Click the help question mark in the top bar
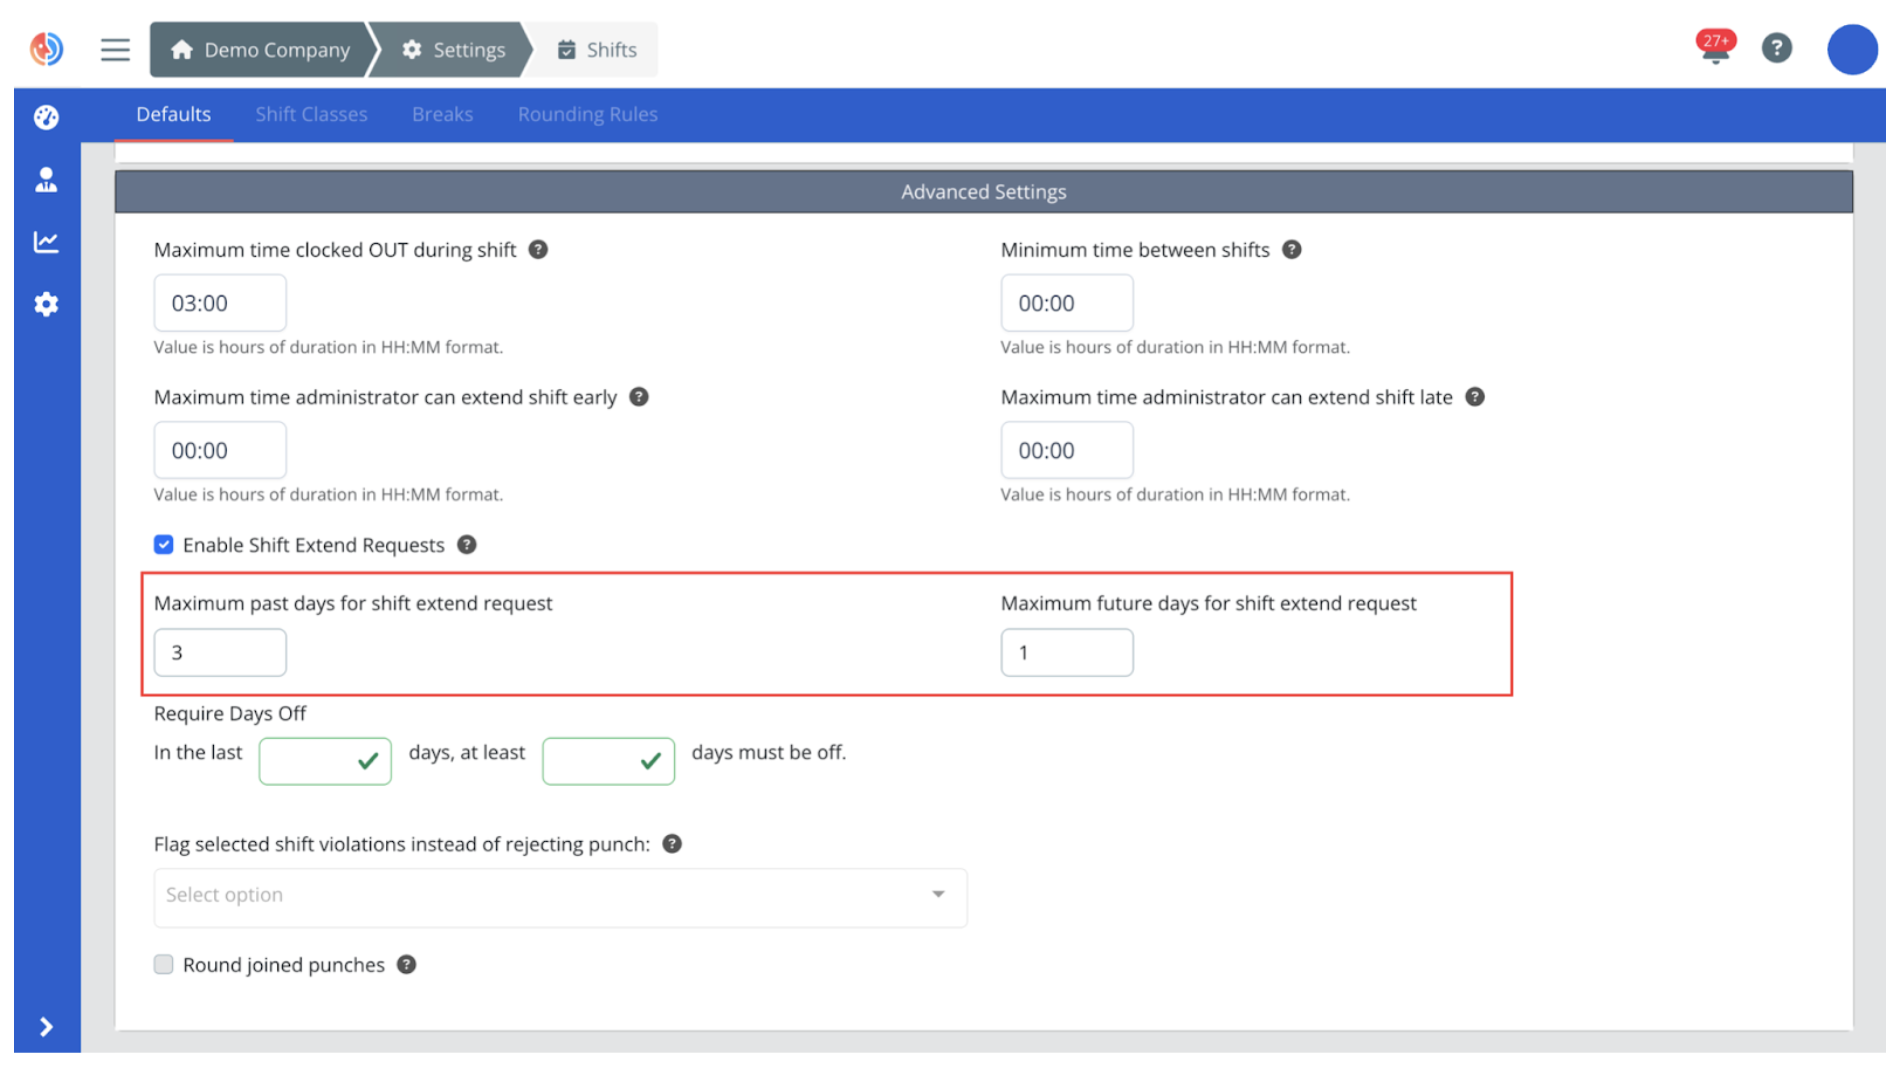Screen dimensions: 1898x1070 (1776, 48)
